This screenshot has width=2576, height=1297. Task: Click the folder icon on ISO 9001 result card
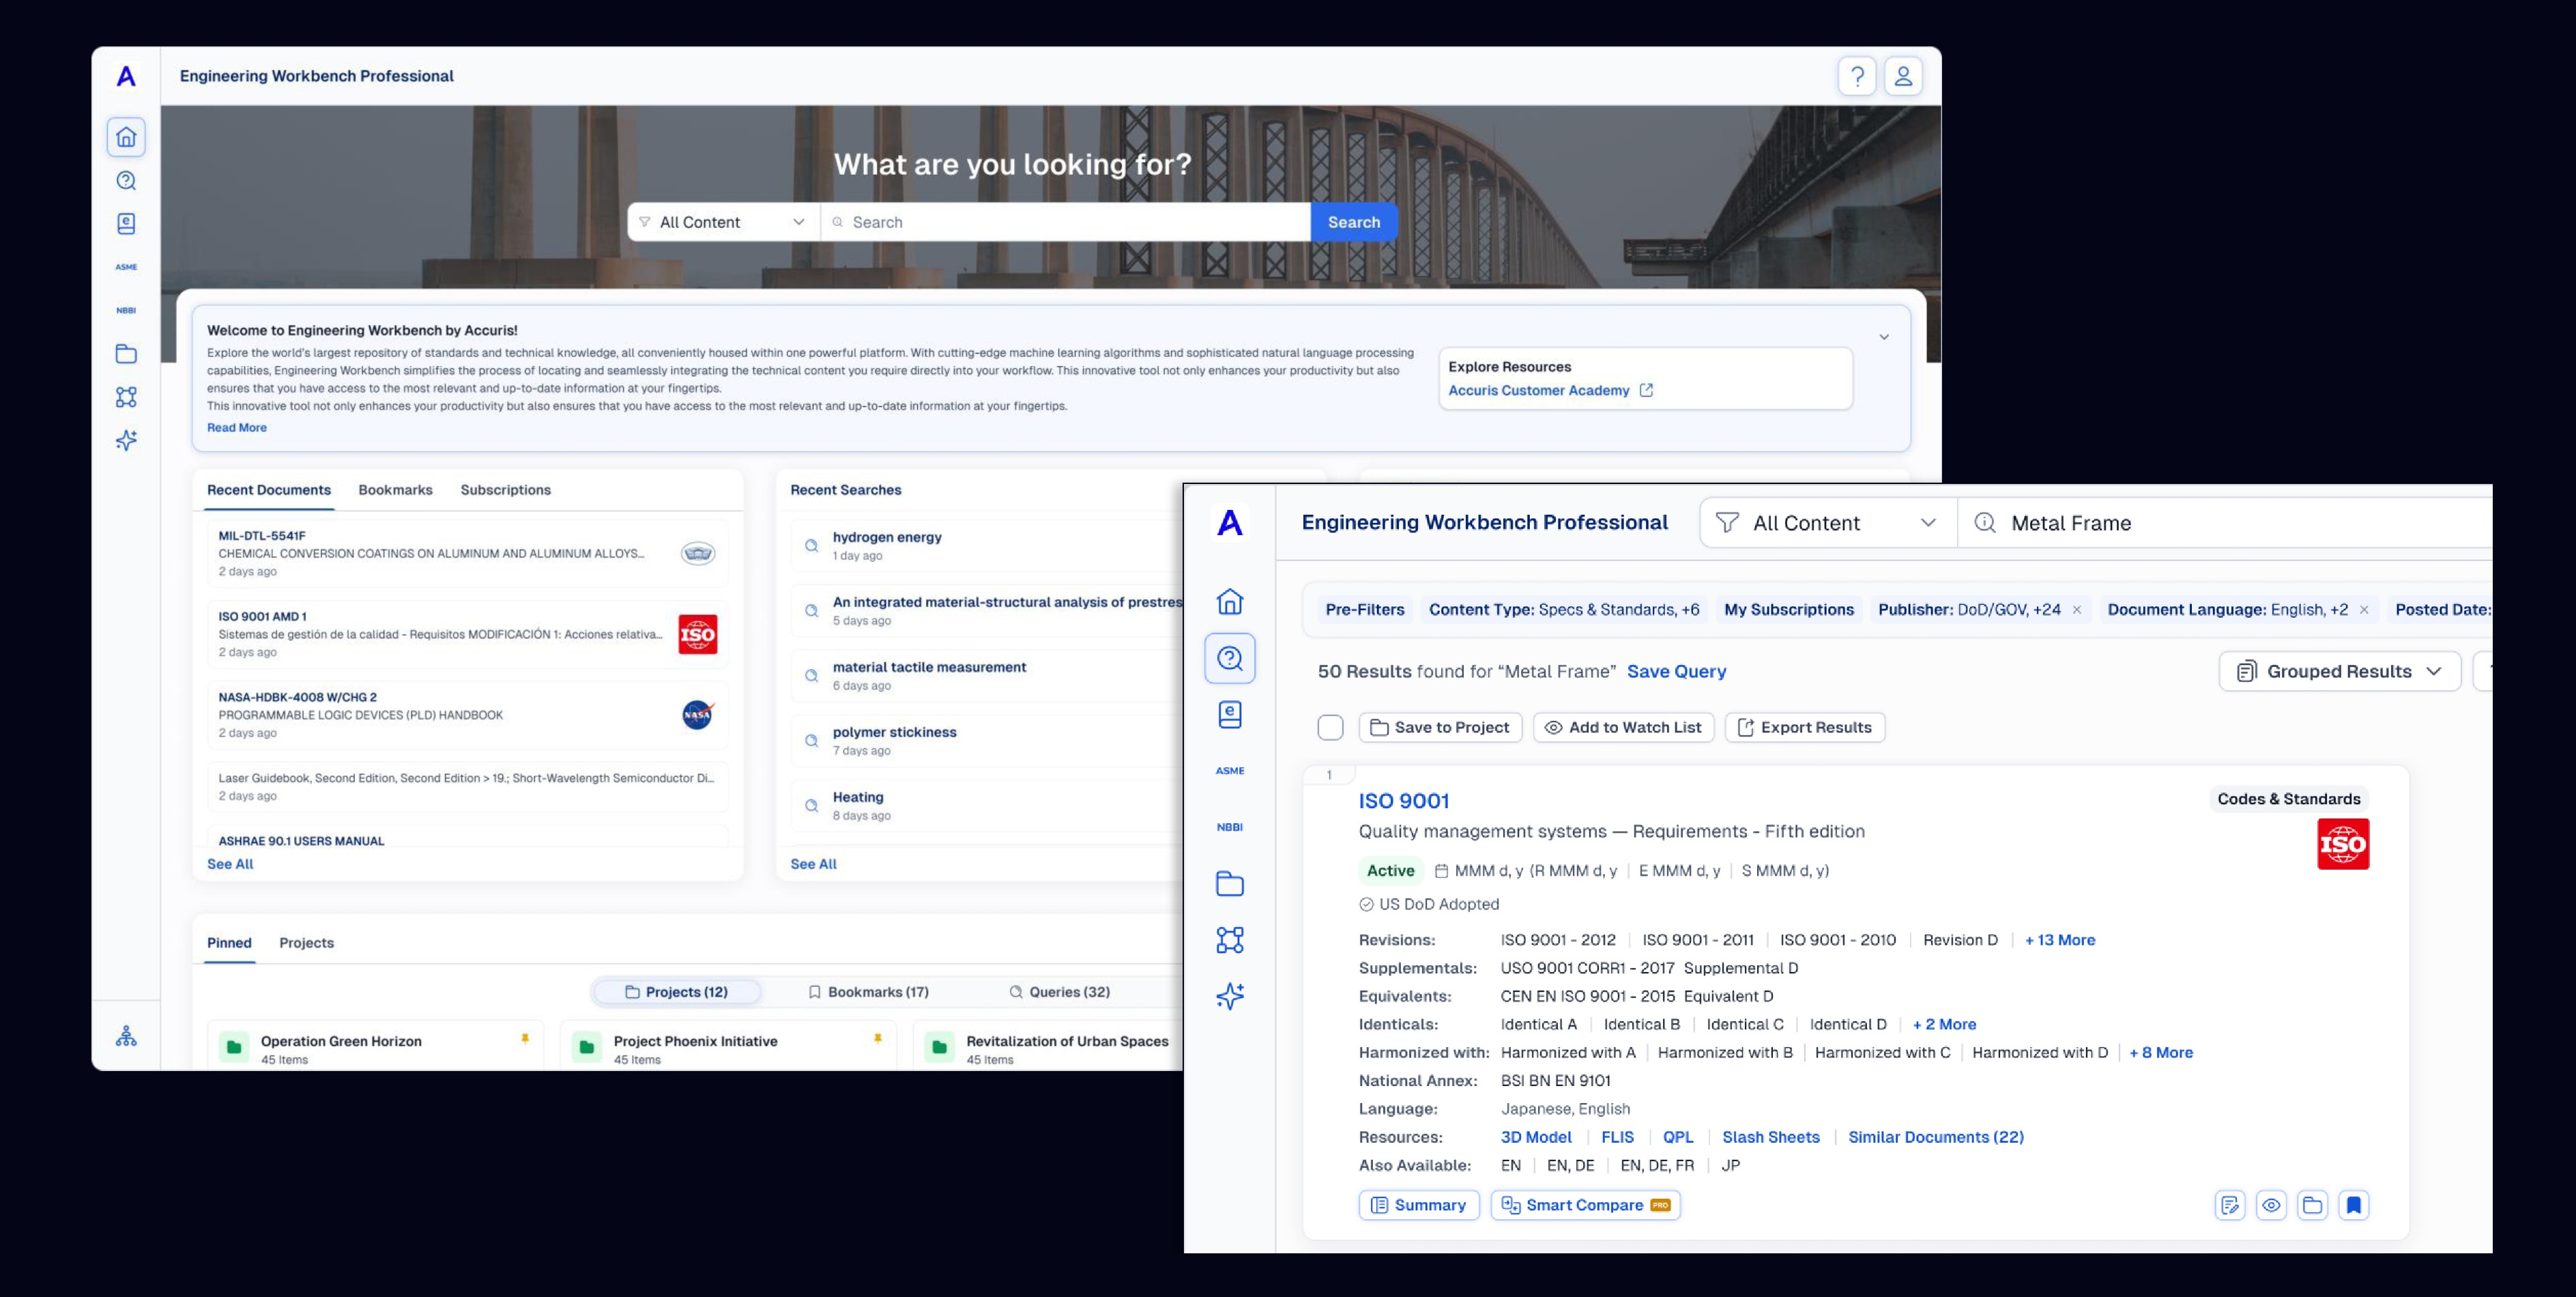[2312, 1205]
